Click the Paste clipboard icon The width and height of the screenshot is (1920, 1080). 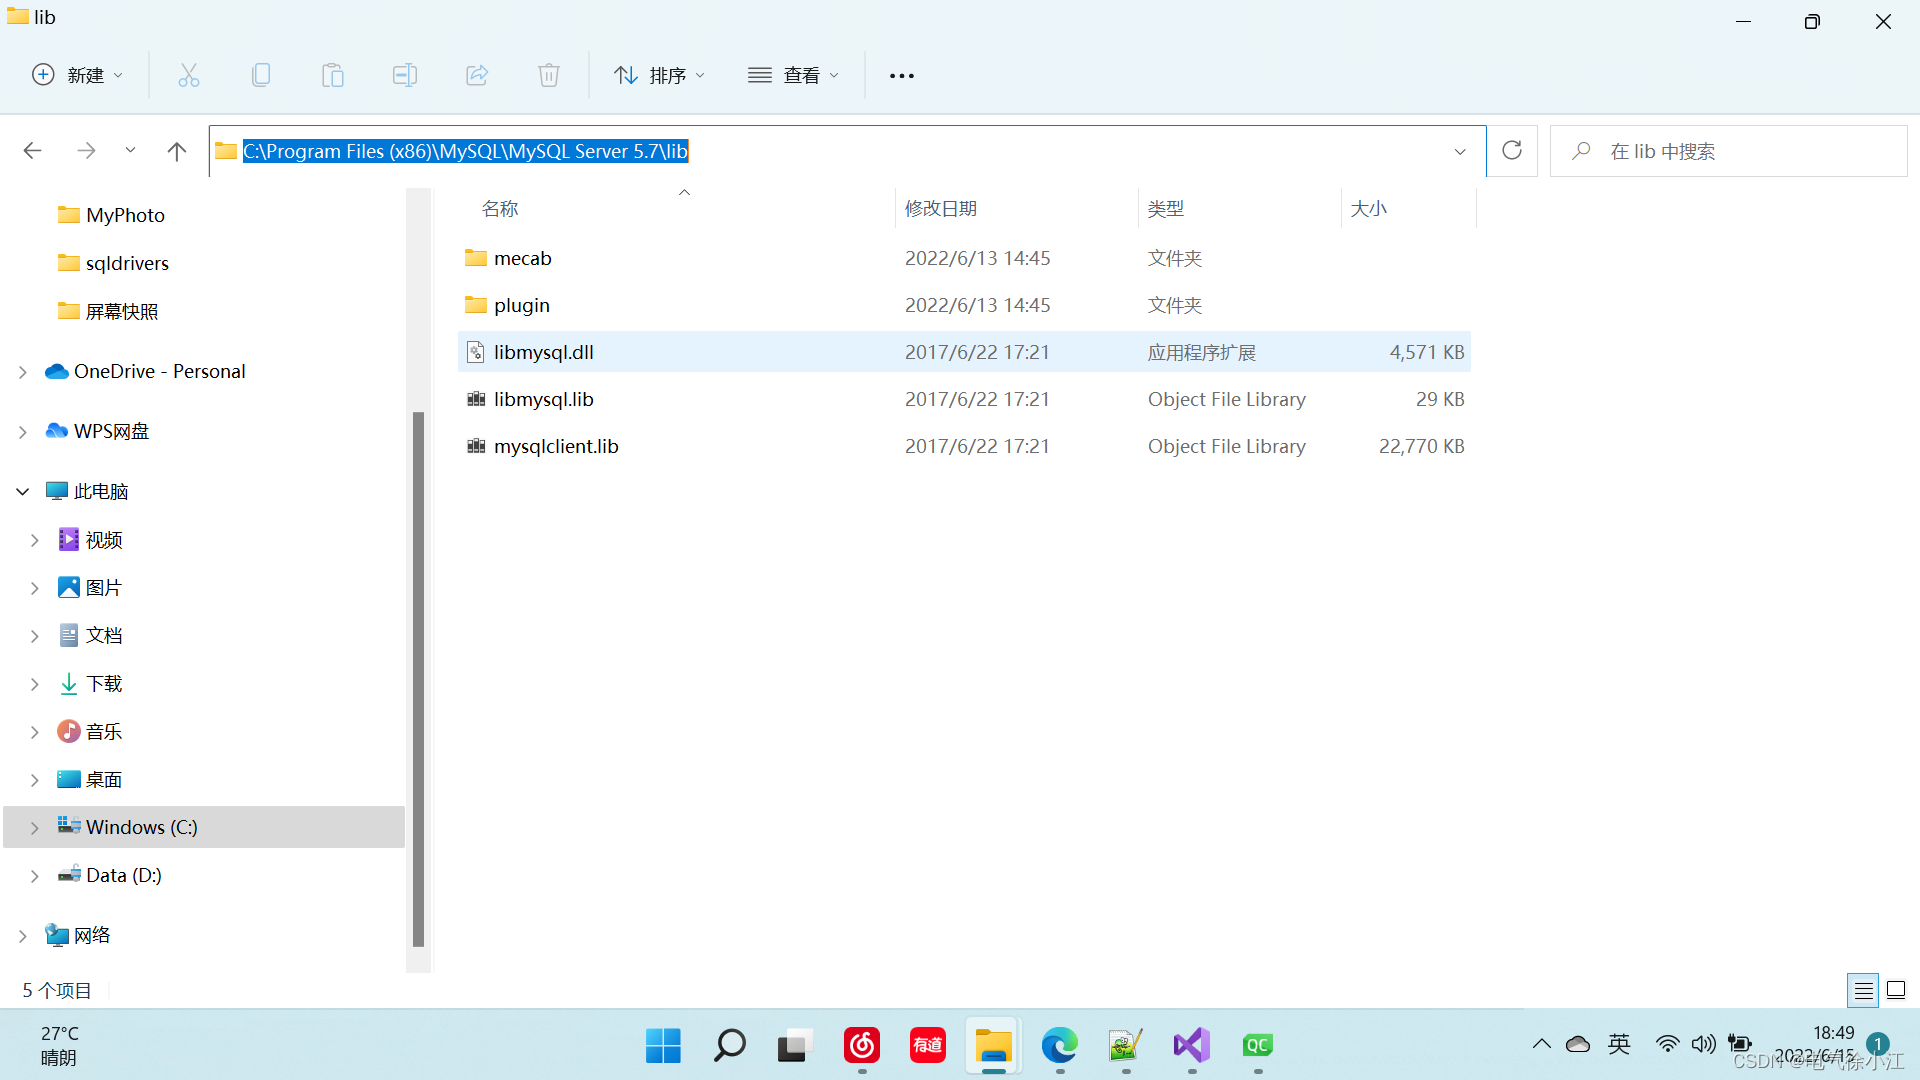(x=333, y=75)
